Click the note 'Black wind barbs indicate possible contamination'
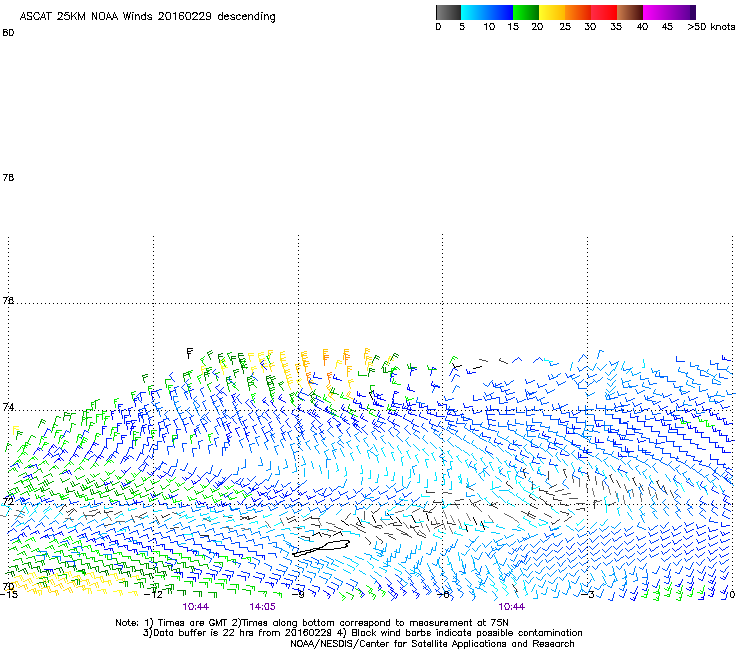Screen dimensions: 740x650 tap(467, 633)
